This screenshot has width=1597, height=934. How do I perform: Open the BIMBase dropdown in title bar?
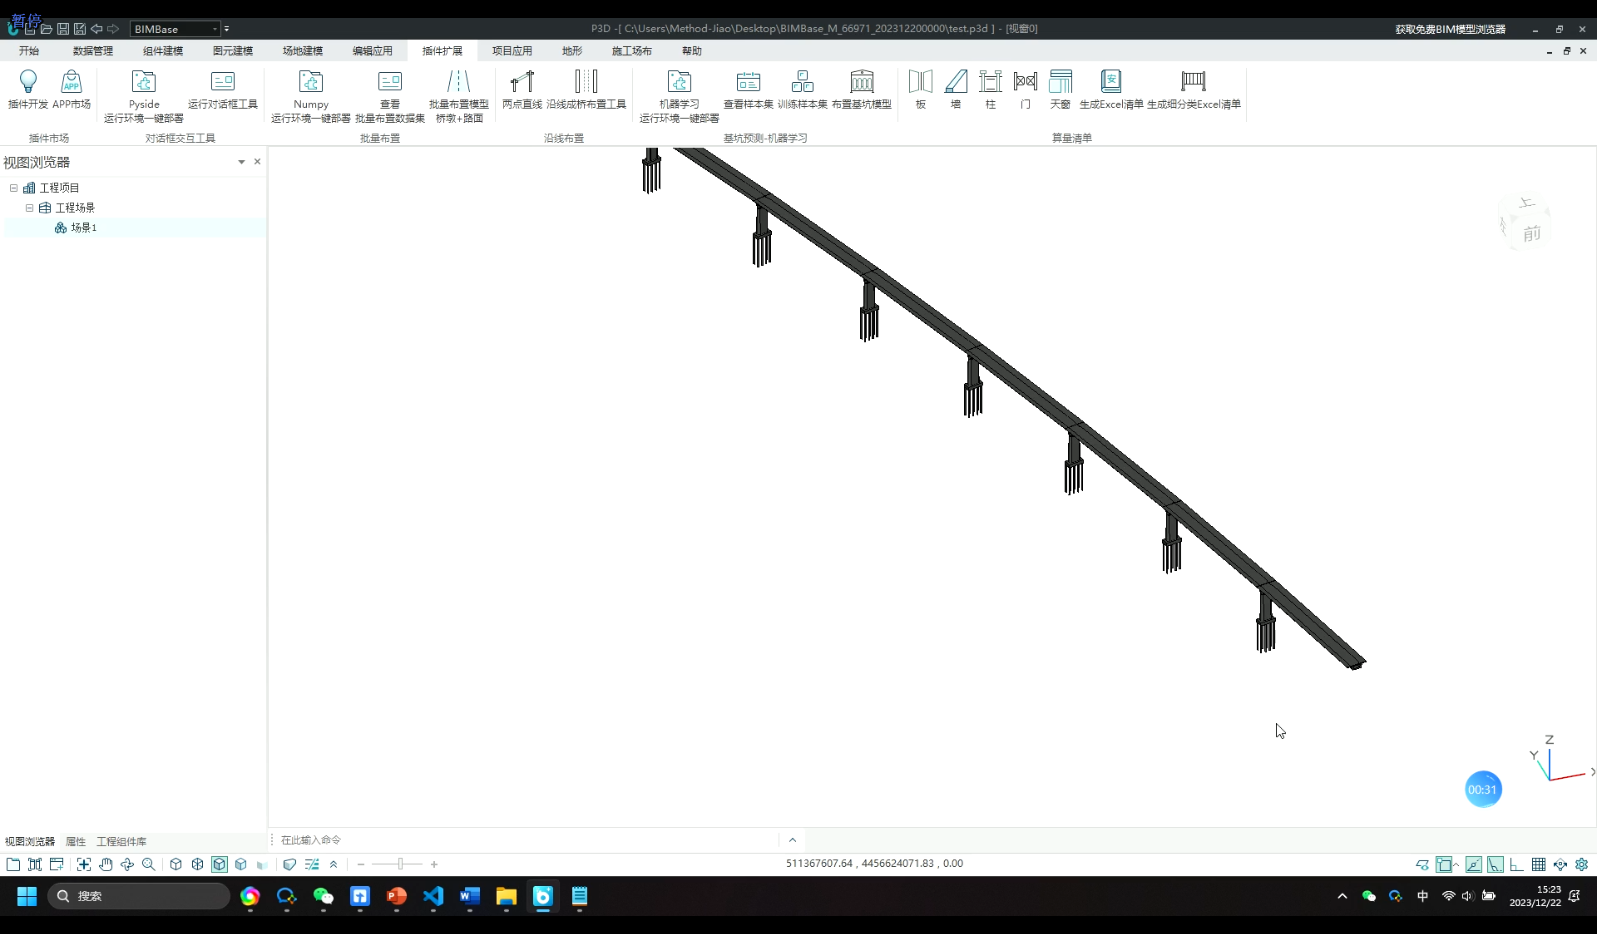(x=214, y=29)
